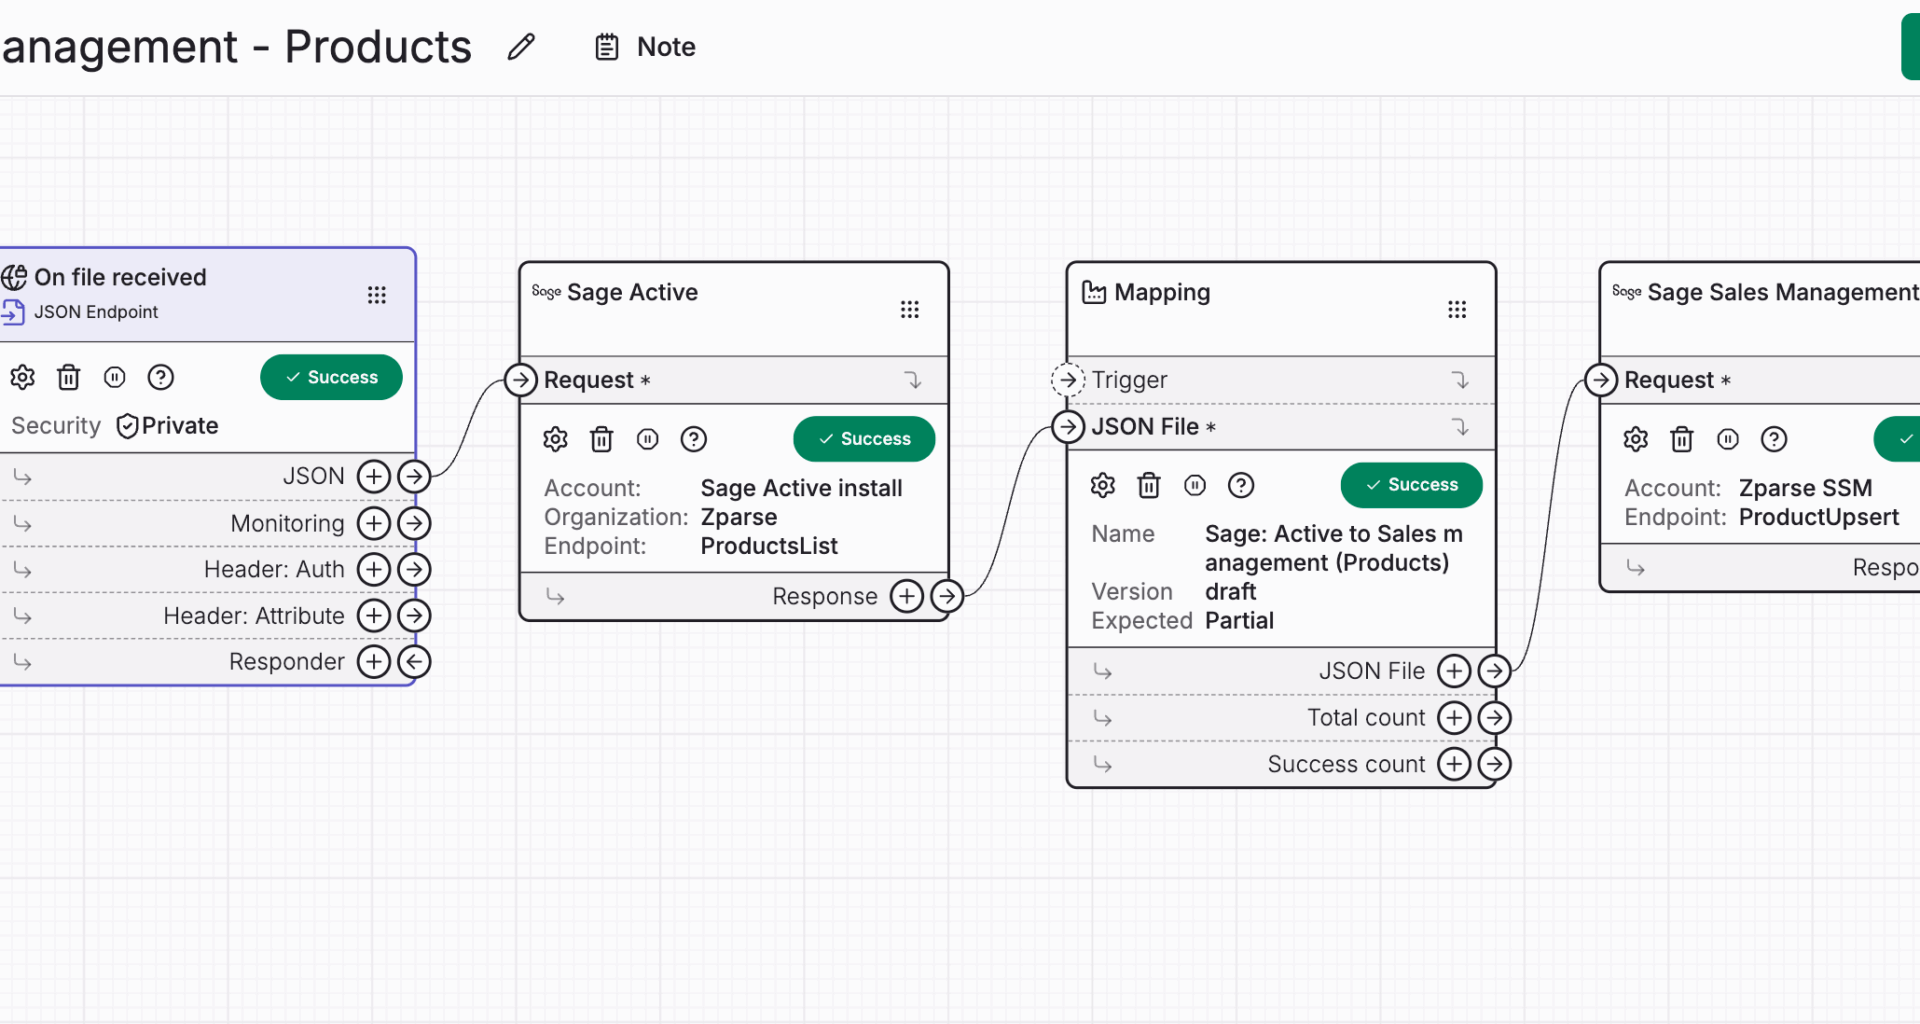Add connection on Total count plus
This screenshot has width=1920, height=1024.
[1454, 717]
